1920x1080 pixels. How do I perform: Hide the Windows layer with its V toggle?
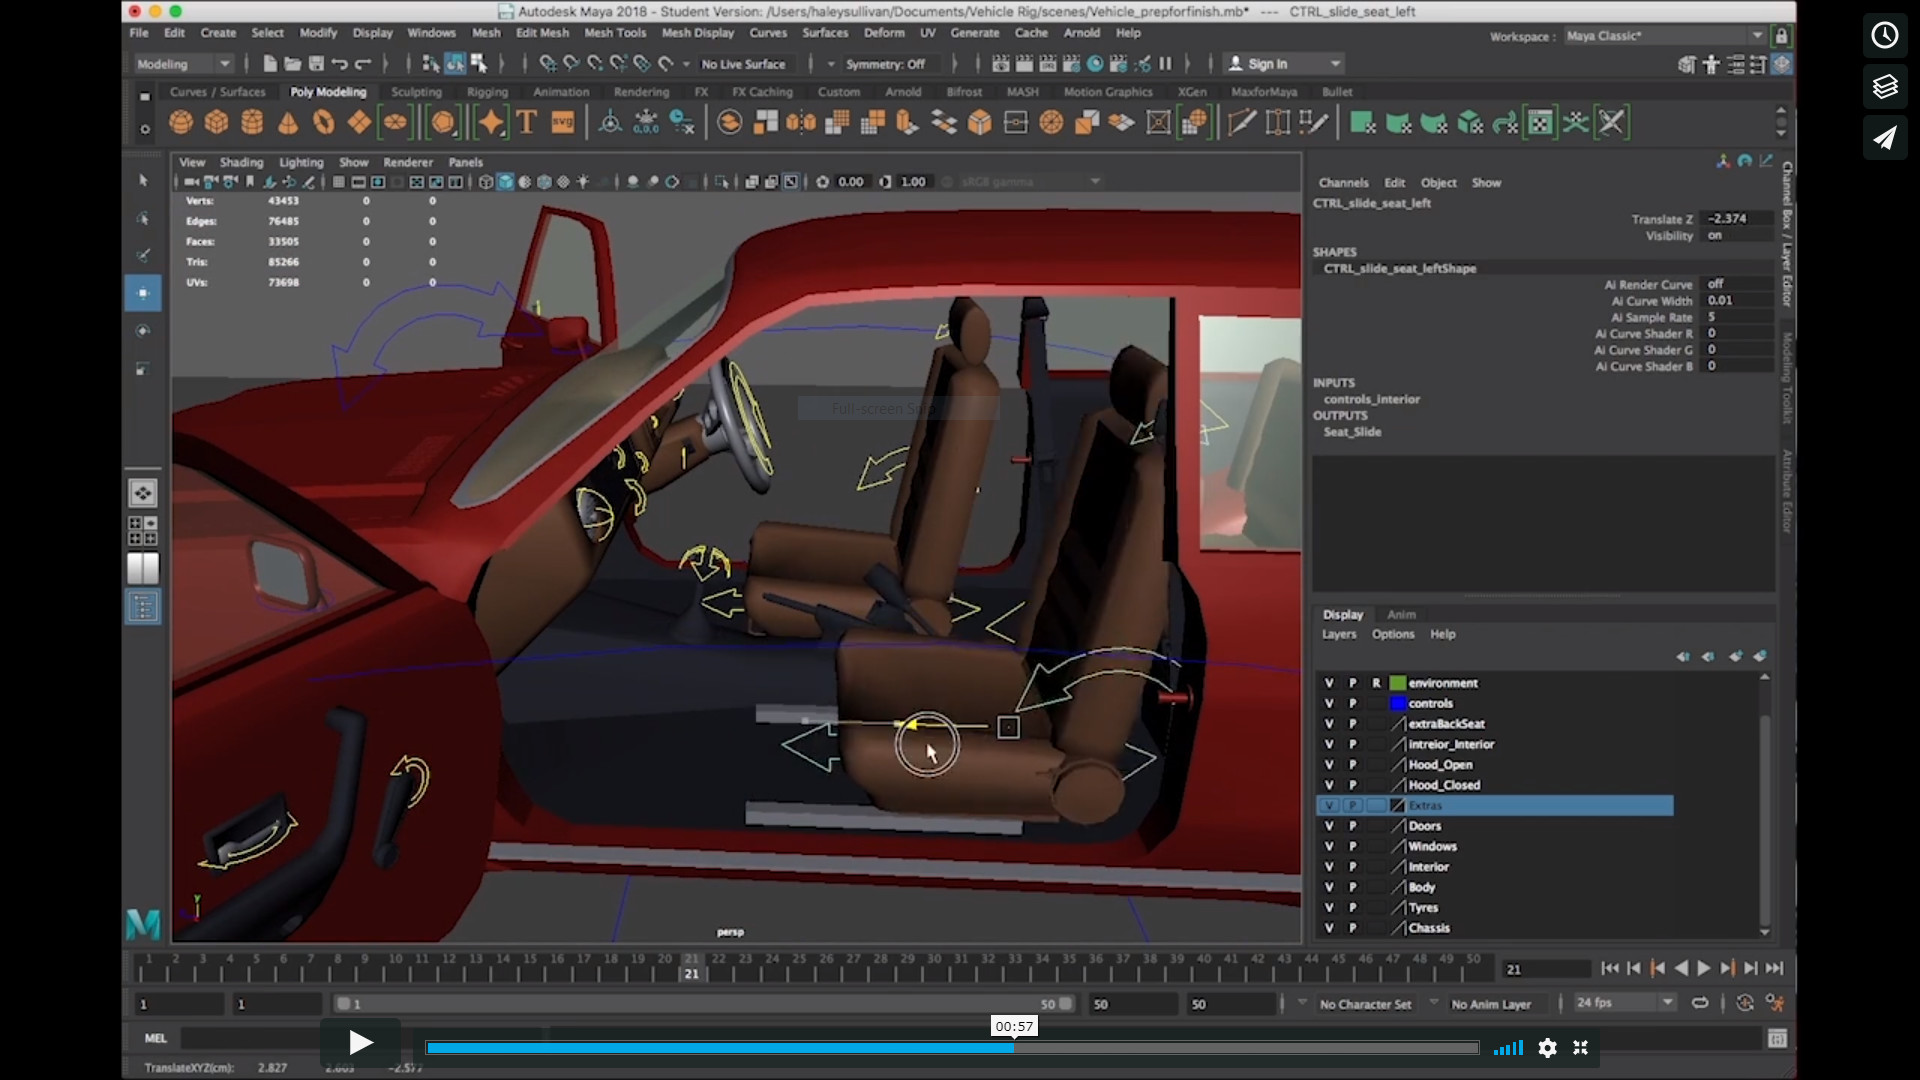tap(1331, 846)
